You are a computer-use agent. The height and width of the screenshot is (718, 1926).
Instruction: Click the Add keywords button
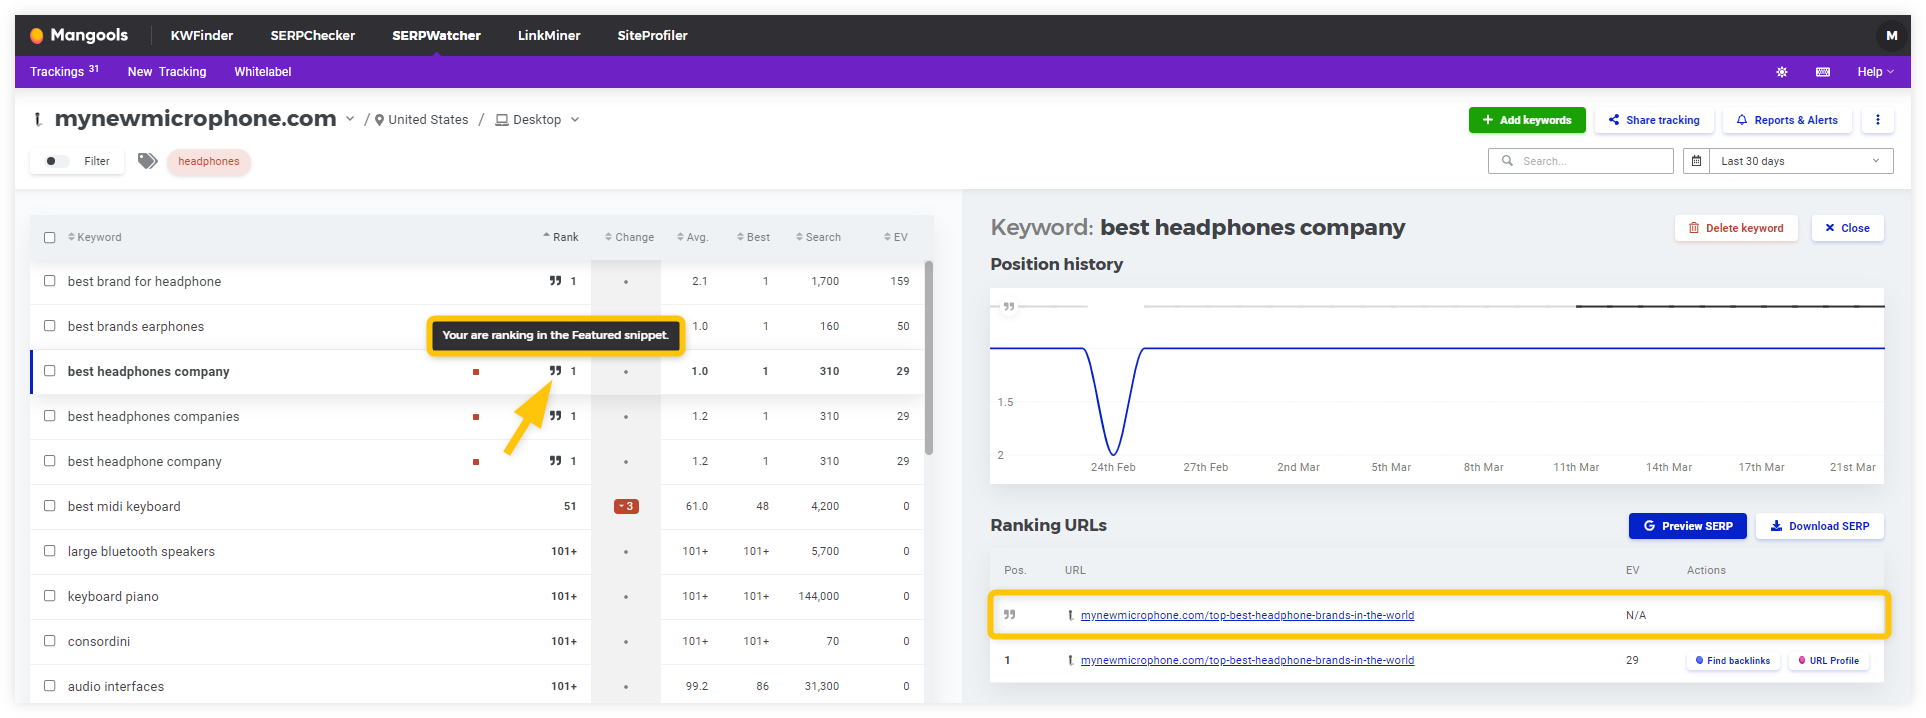[x=1527, y=120]
